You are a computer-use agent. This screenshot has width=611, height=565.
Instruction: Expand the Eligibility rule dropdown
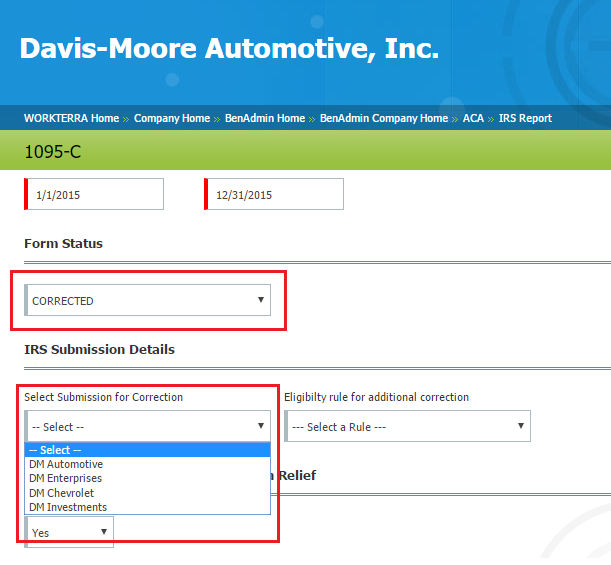coord(407,426)
